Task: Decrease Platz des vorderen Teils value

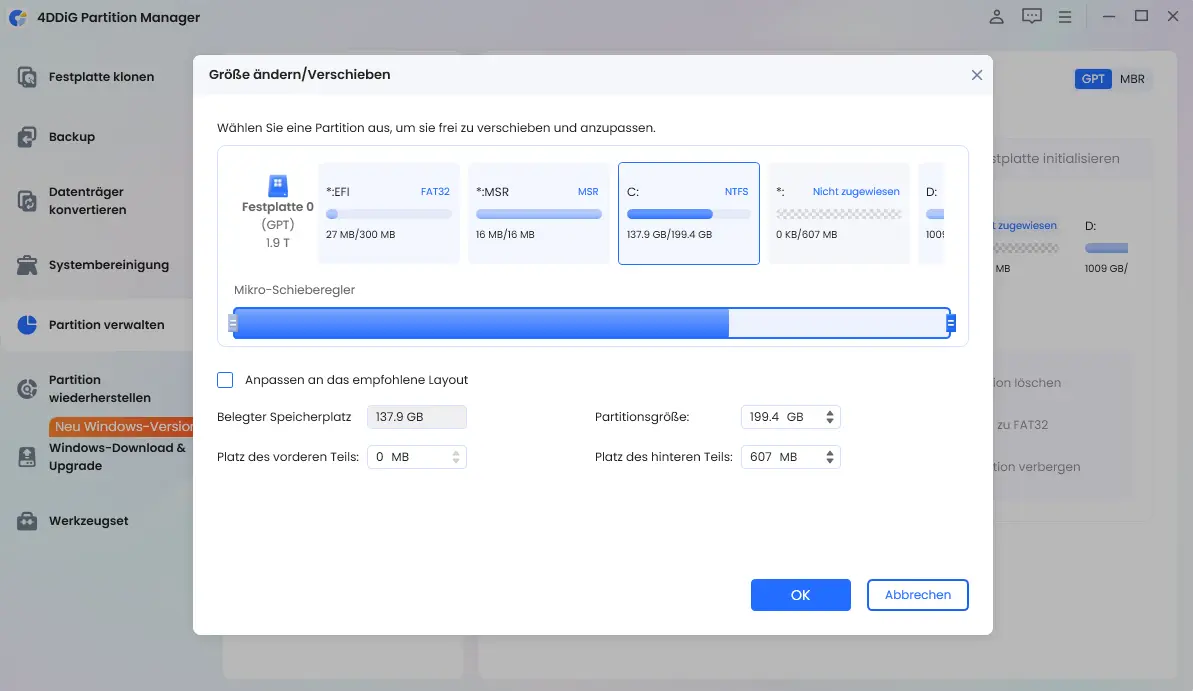Action: [456, 461]
